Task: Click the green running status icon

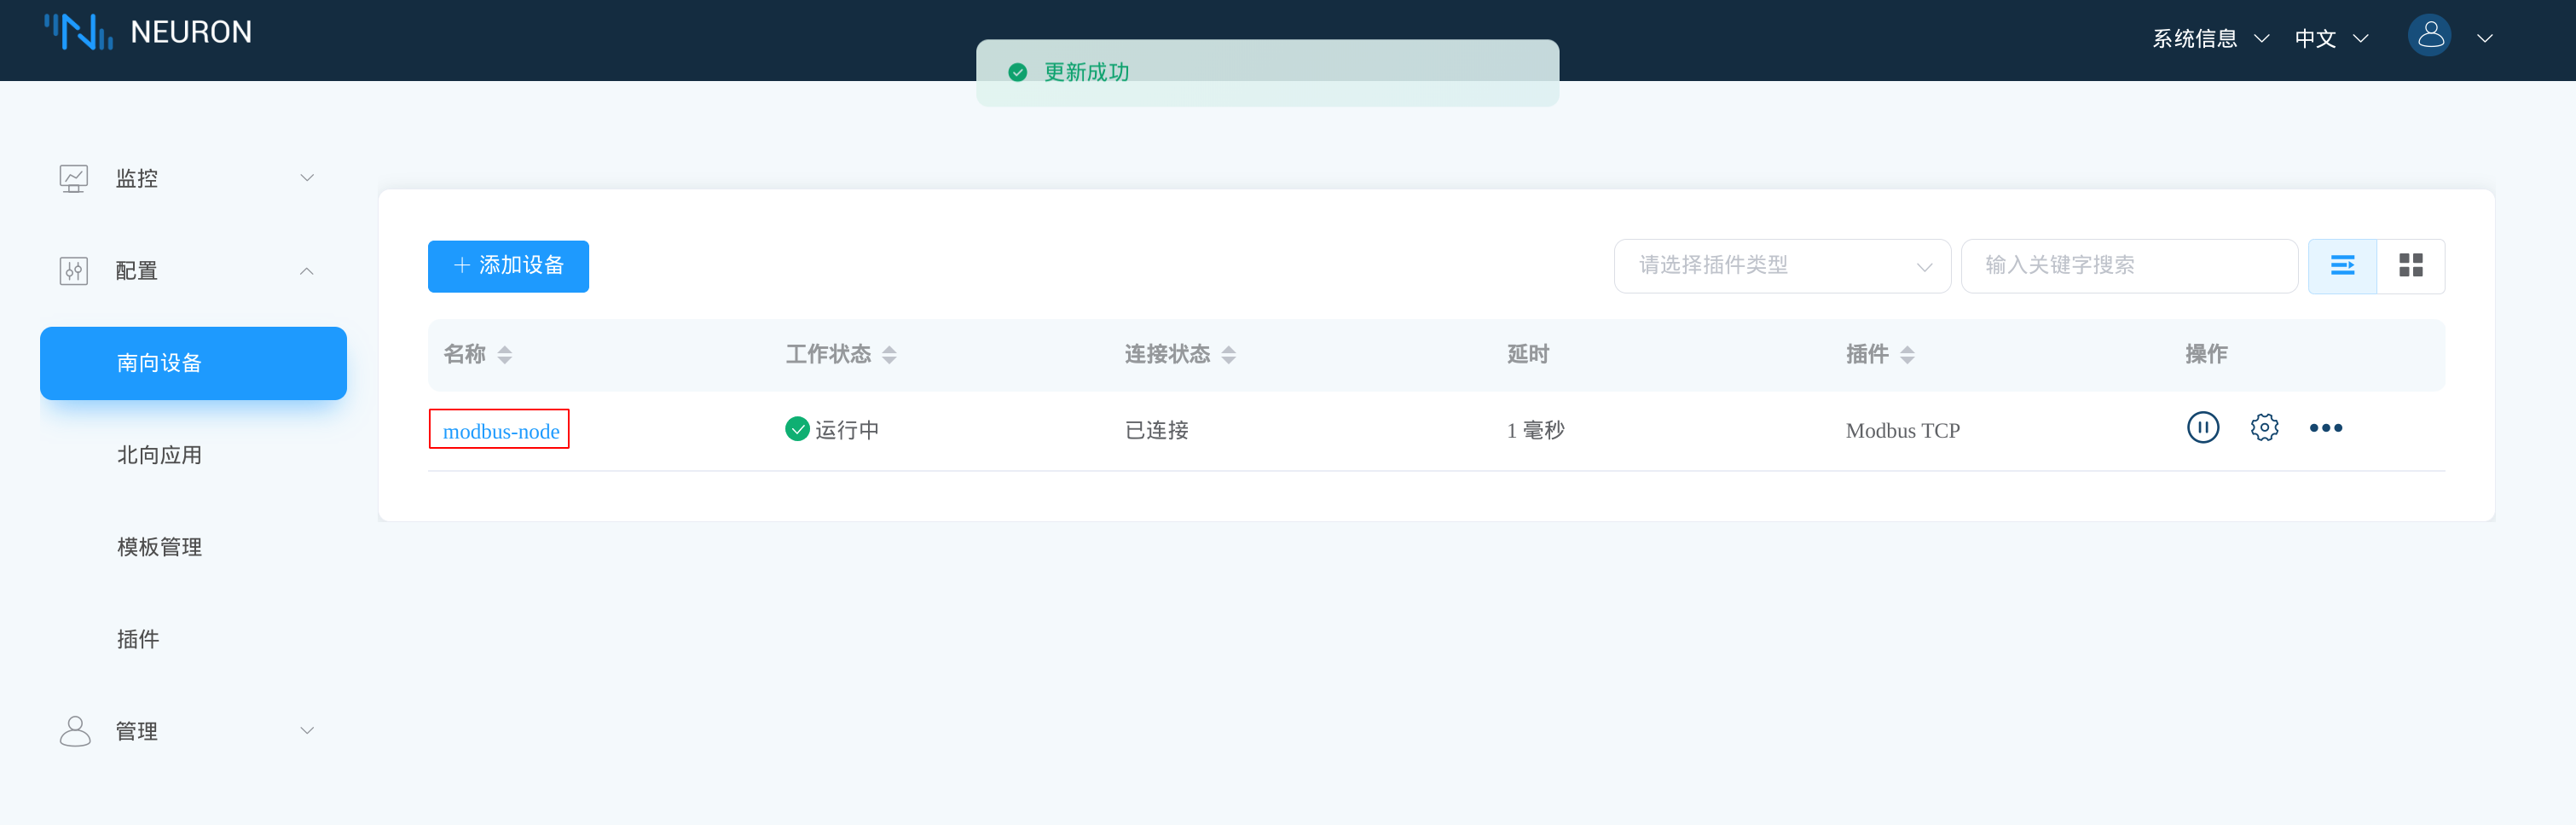Action: pyautogui.click(x=797, y=429)
